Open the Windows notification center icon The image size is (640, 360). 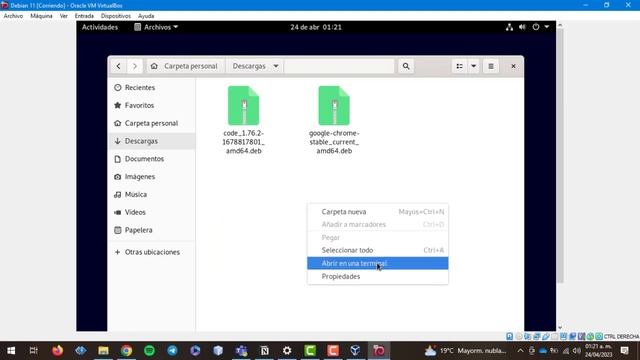(624, 351)
